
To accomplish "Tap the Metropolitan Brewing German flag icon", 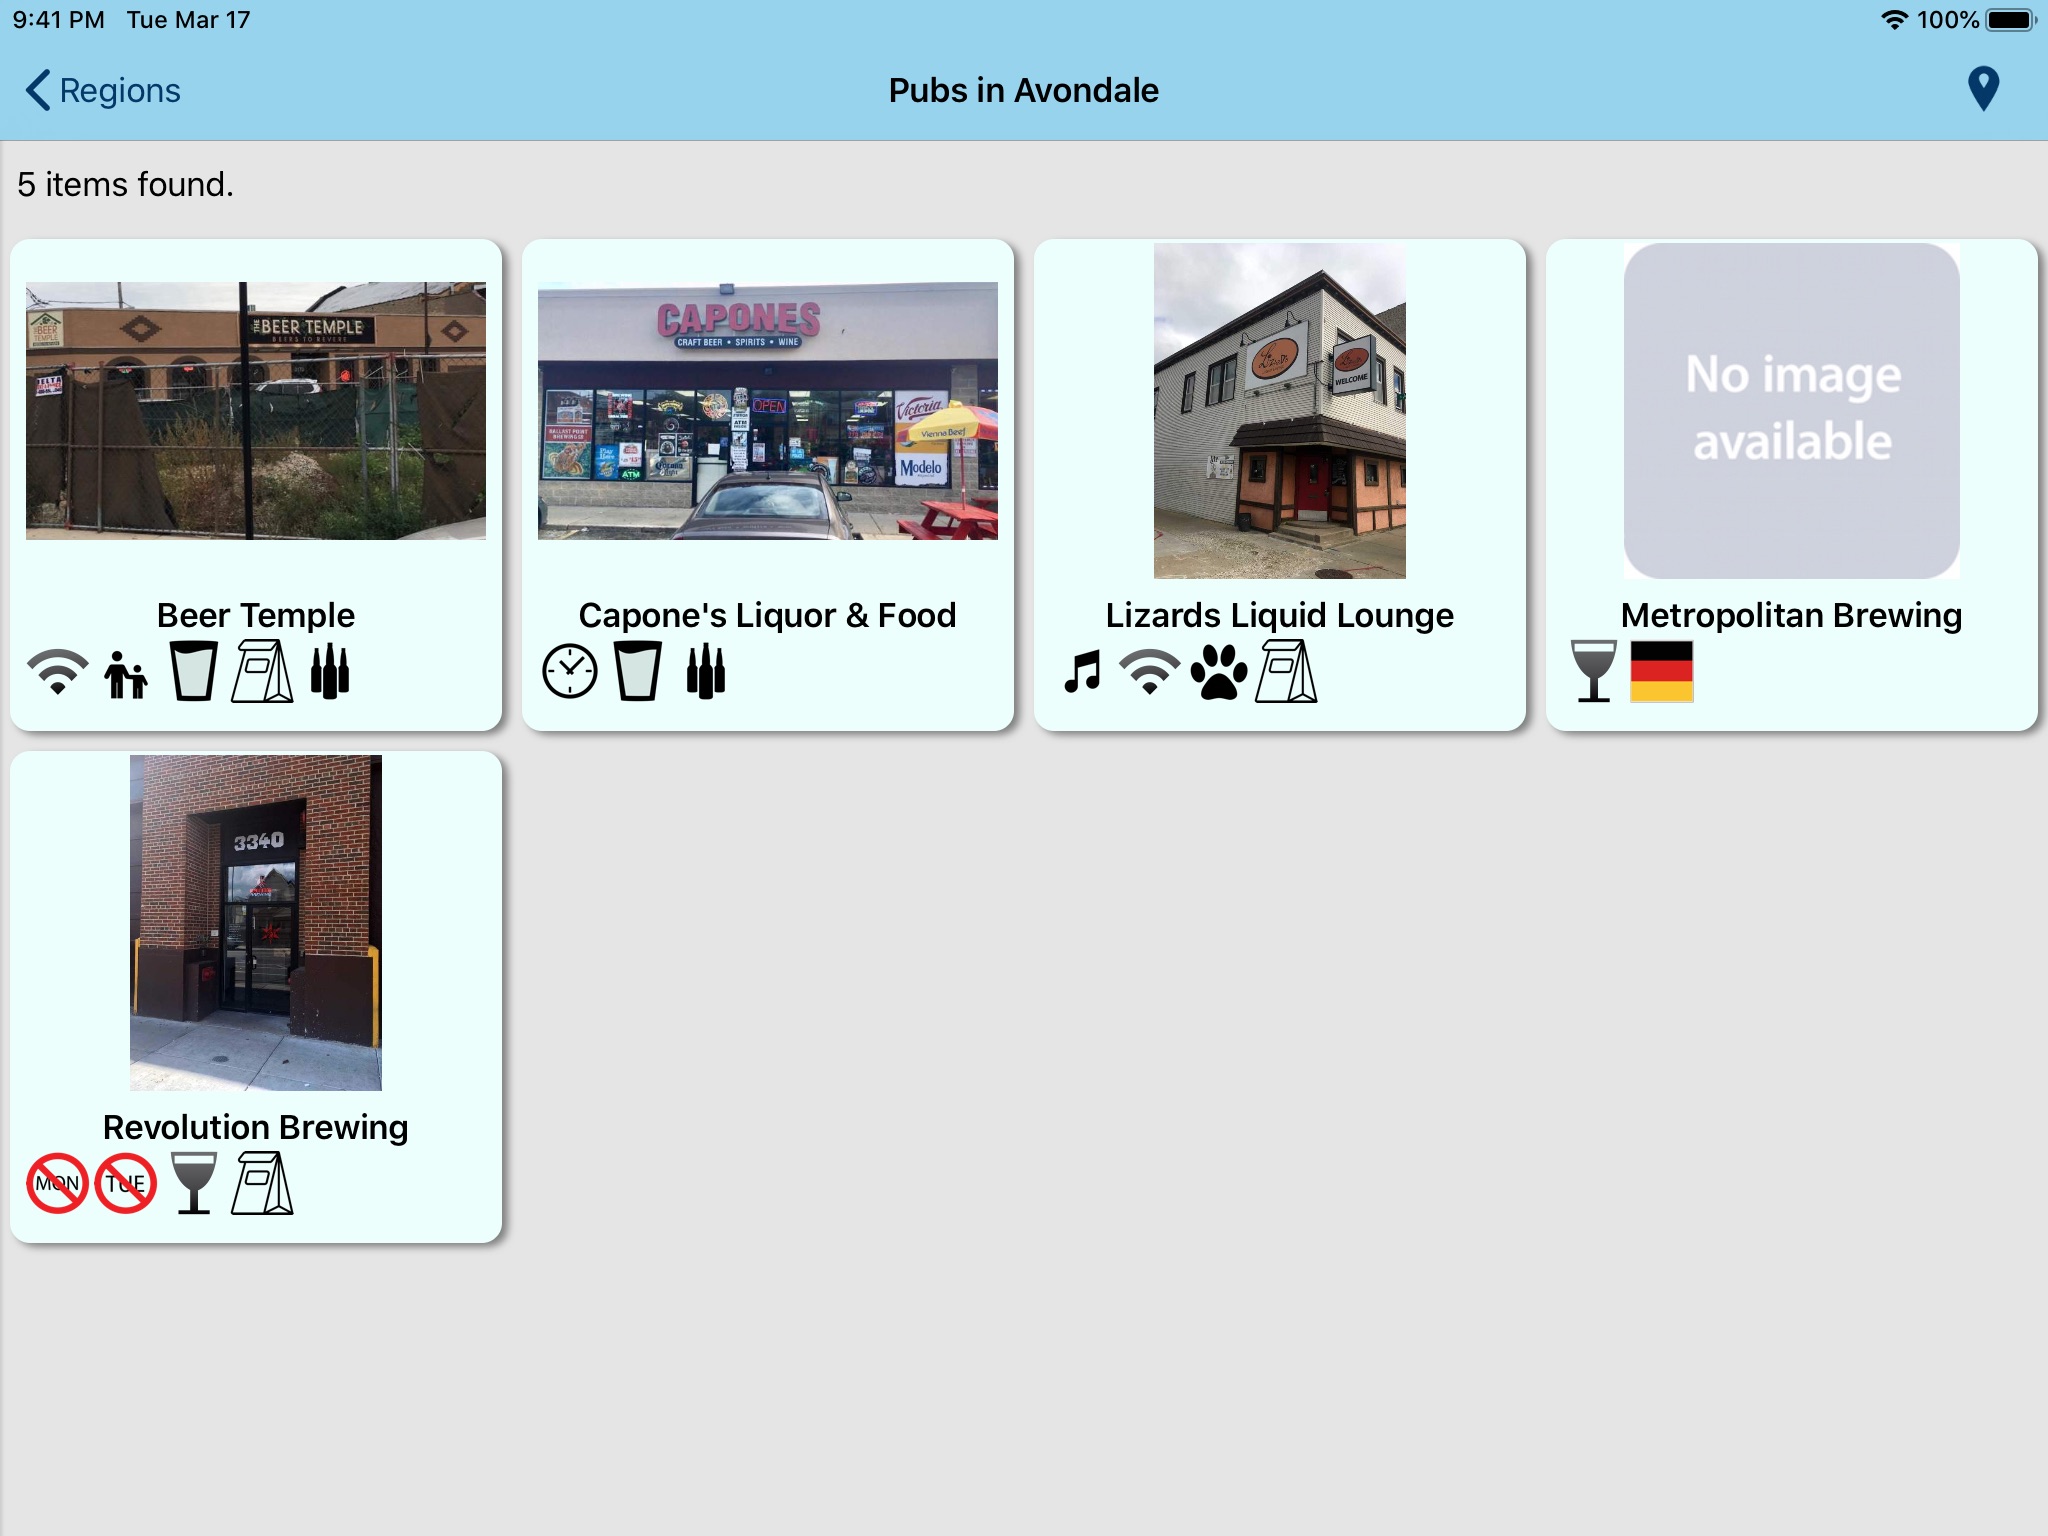I will (x=1662, y=671).
